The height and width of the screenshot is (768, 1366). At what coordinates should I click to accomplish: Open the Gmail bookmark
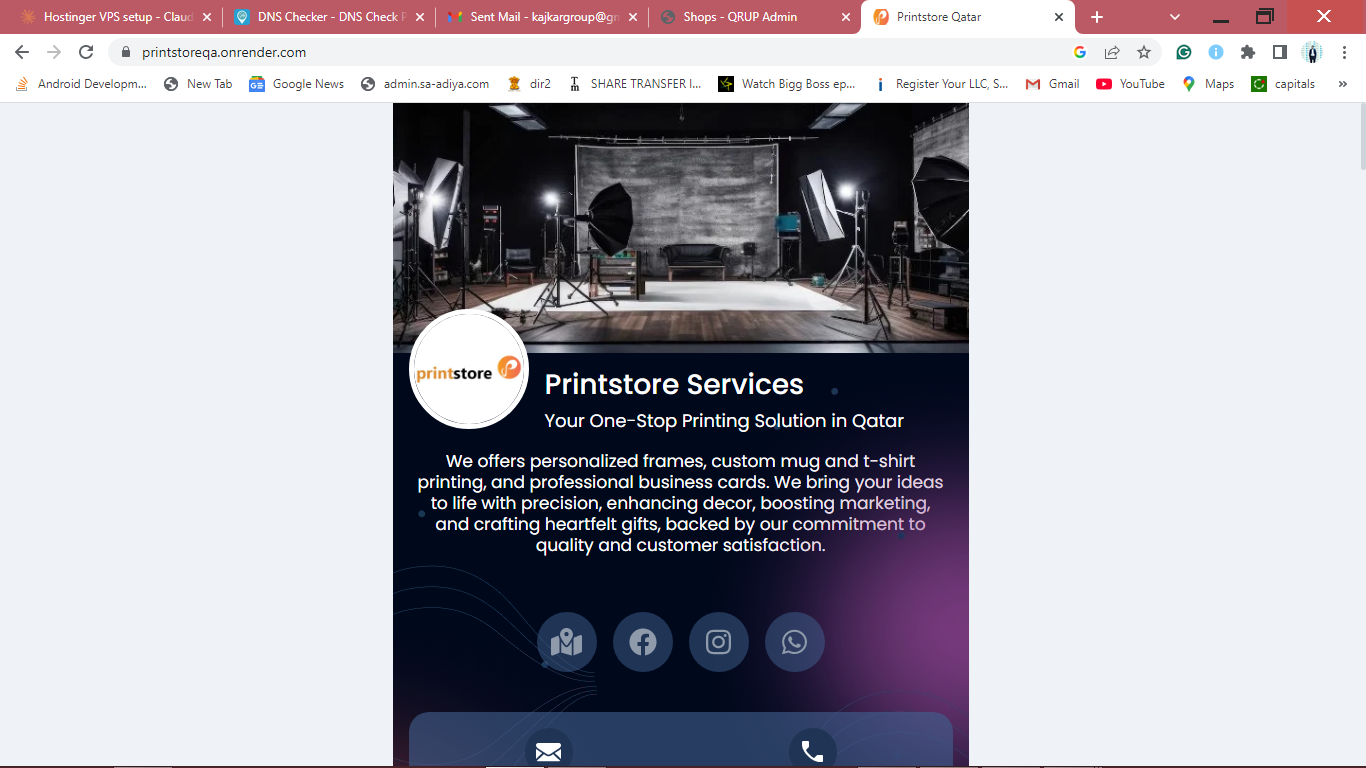coord(1052,84)
